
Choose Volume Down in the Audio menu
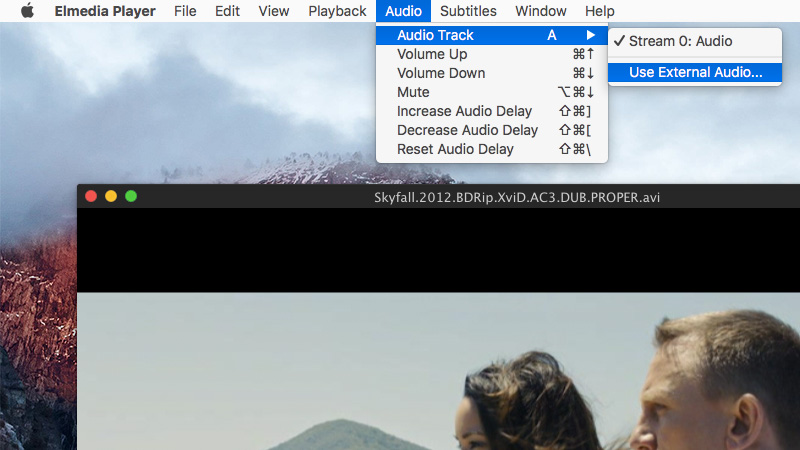tap(492, 73)
